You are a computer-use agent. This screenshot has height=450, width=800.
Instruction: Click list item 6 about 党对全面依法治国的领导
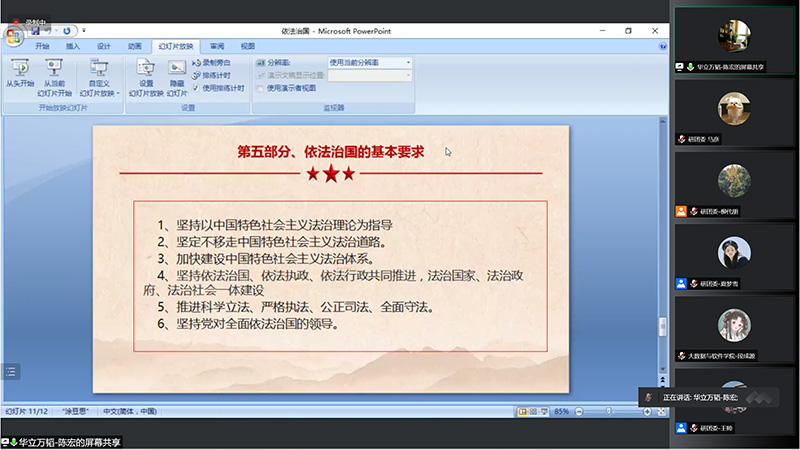pyautogui.click(x=248, y=324)
